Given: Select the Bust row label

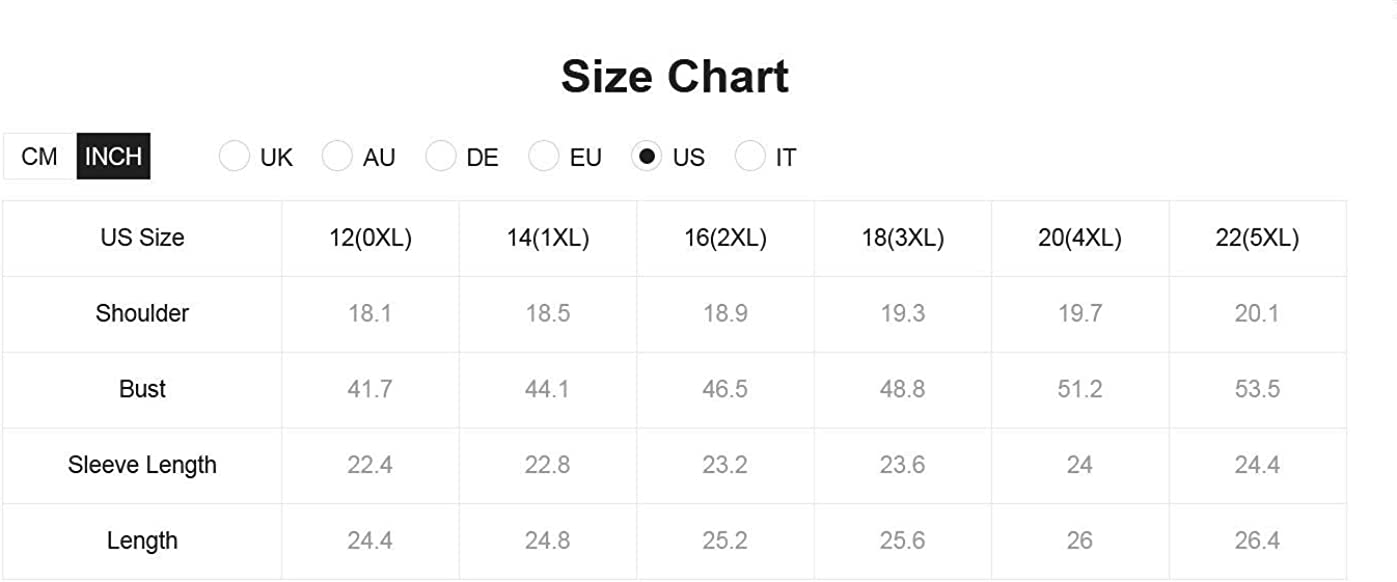Looking at the screenshot, I should point(142,389).
